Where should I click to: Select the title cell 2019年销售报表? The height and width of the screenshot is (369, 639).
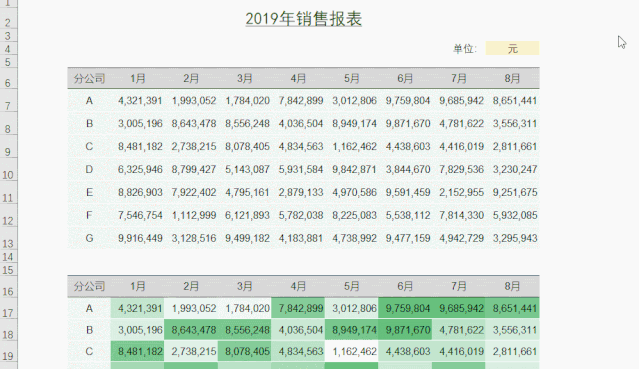click(x=304, y=19)
